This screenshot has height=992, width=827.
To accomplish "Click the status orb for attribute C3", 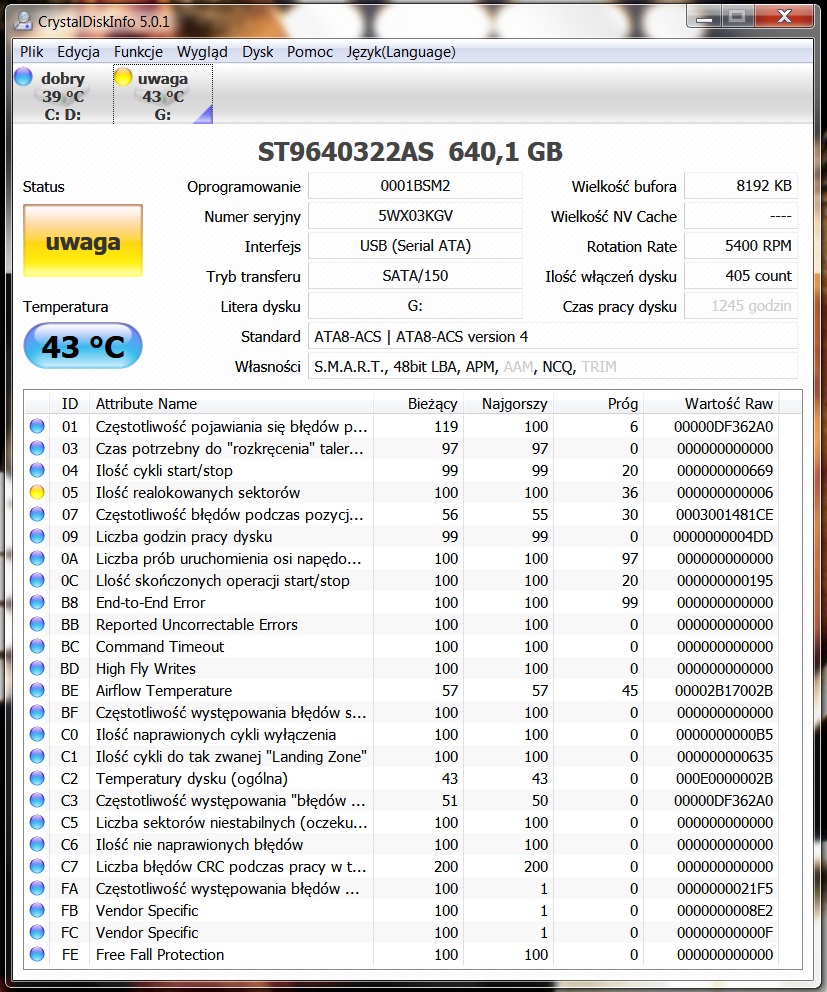I will tap(37, 800).
